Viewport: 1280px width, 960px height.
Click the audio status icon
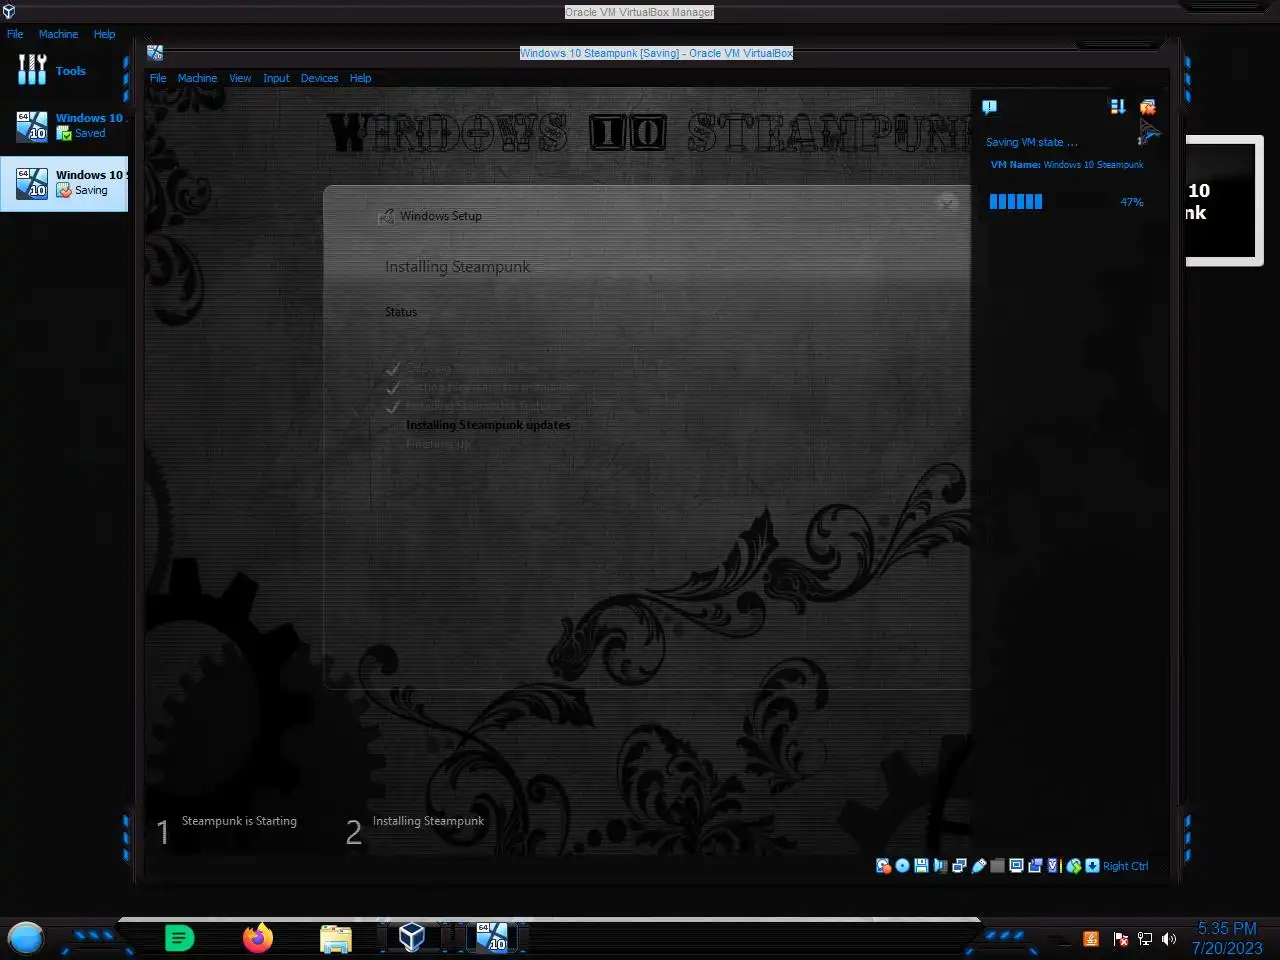(940, 866)
